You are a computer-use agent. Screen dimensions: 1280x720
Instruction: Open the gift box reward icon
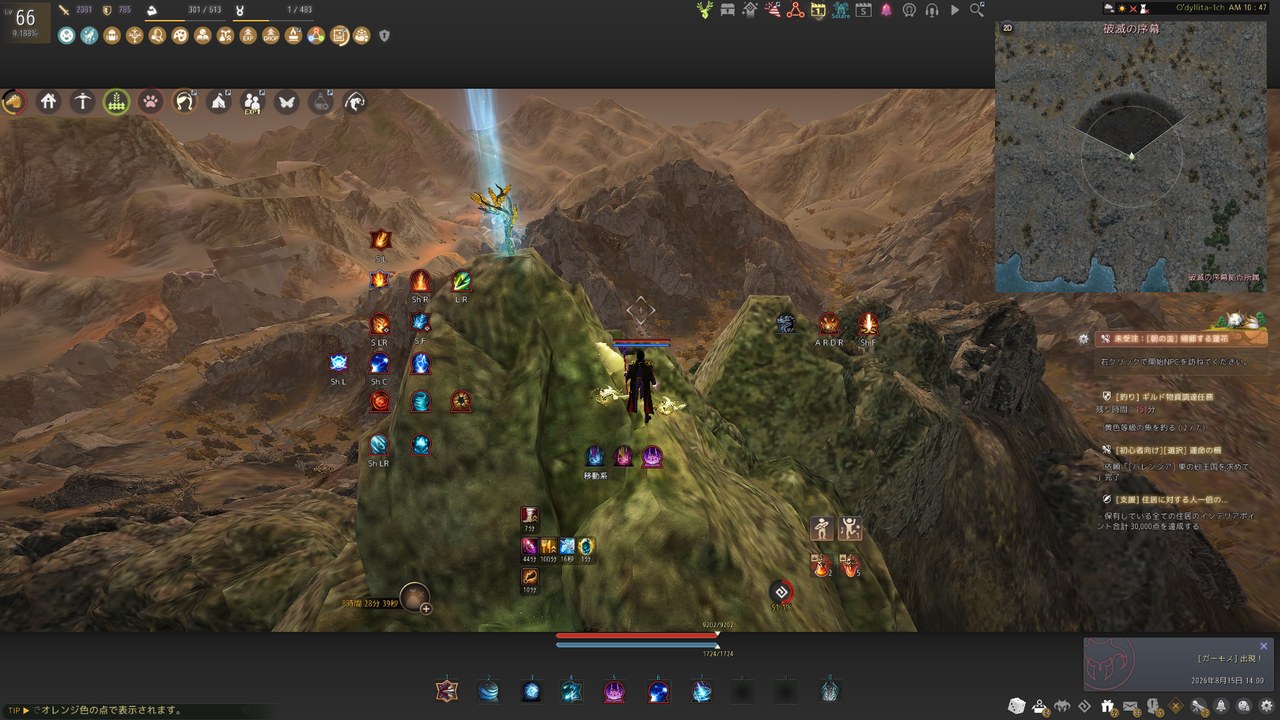(x=1108, y=707)
